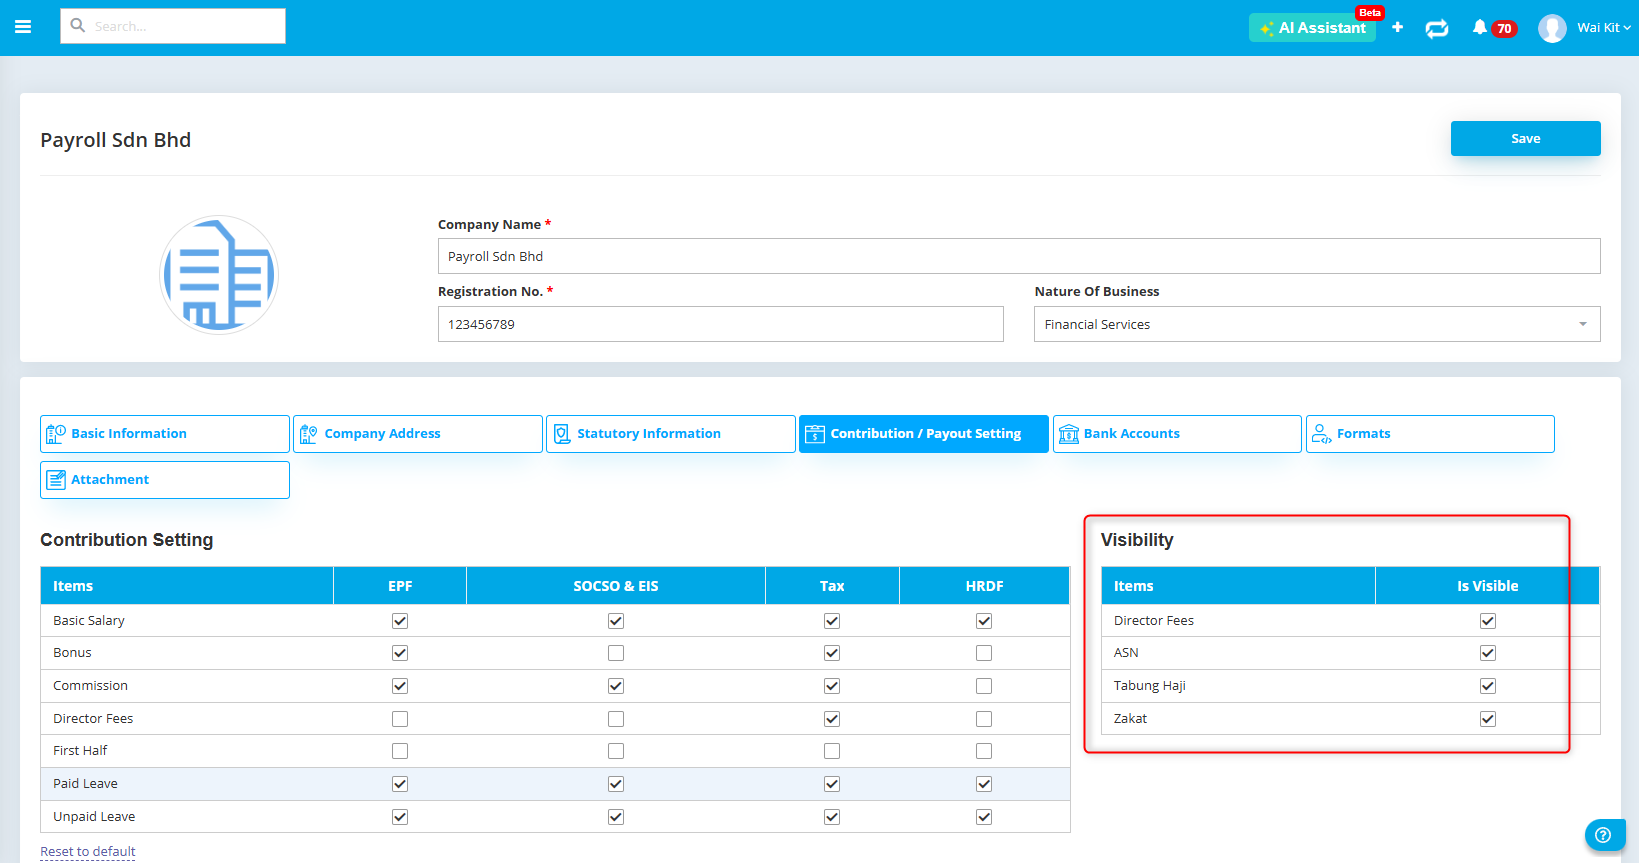Toggle SOCSO & EIS for Bonus
The image size is (1639, 863).
616,653
